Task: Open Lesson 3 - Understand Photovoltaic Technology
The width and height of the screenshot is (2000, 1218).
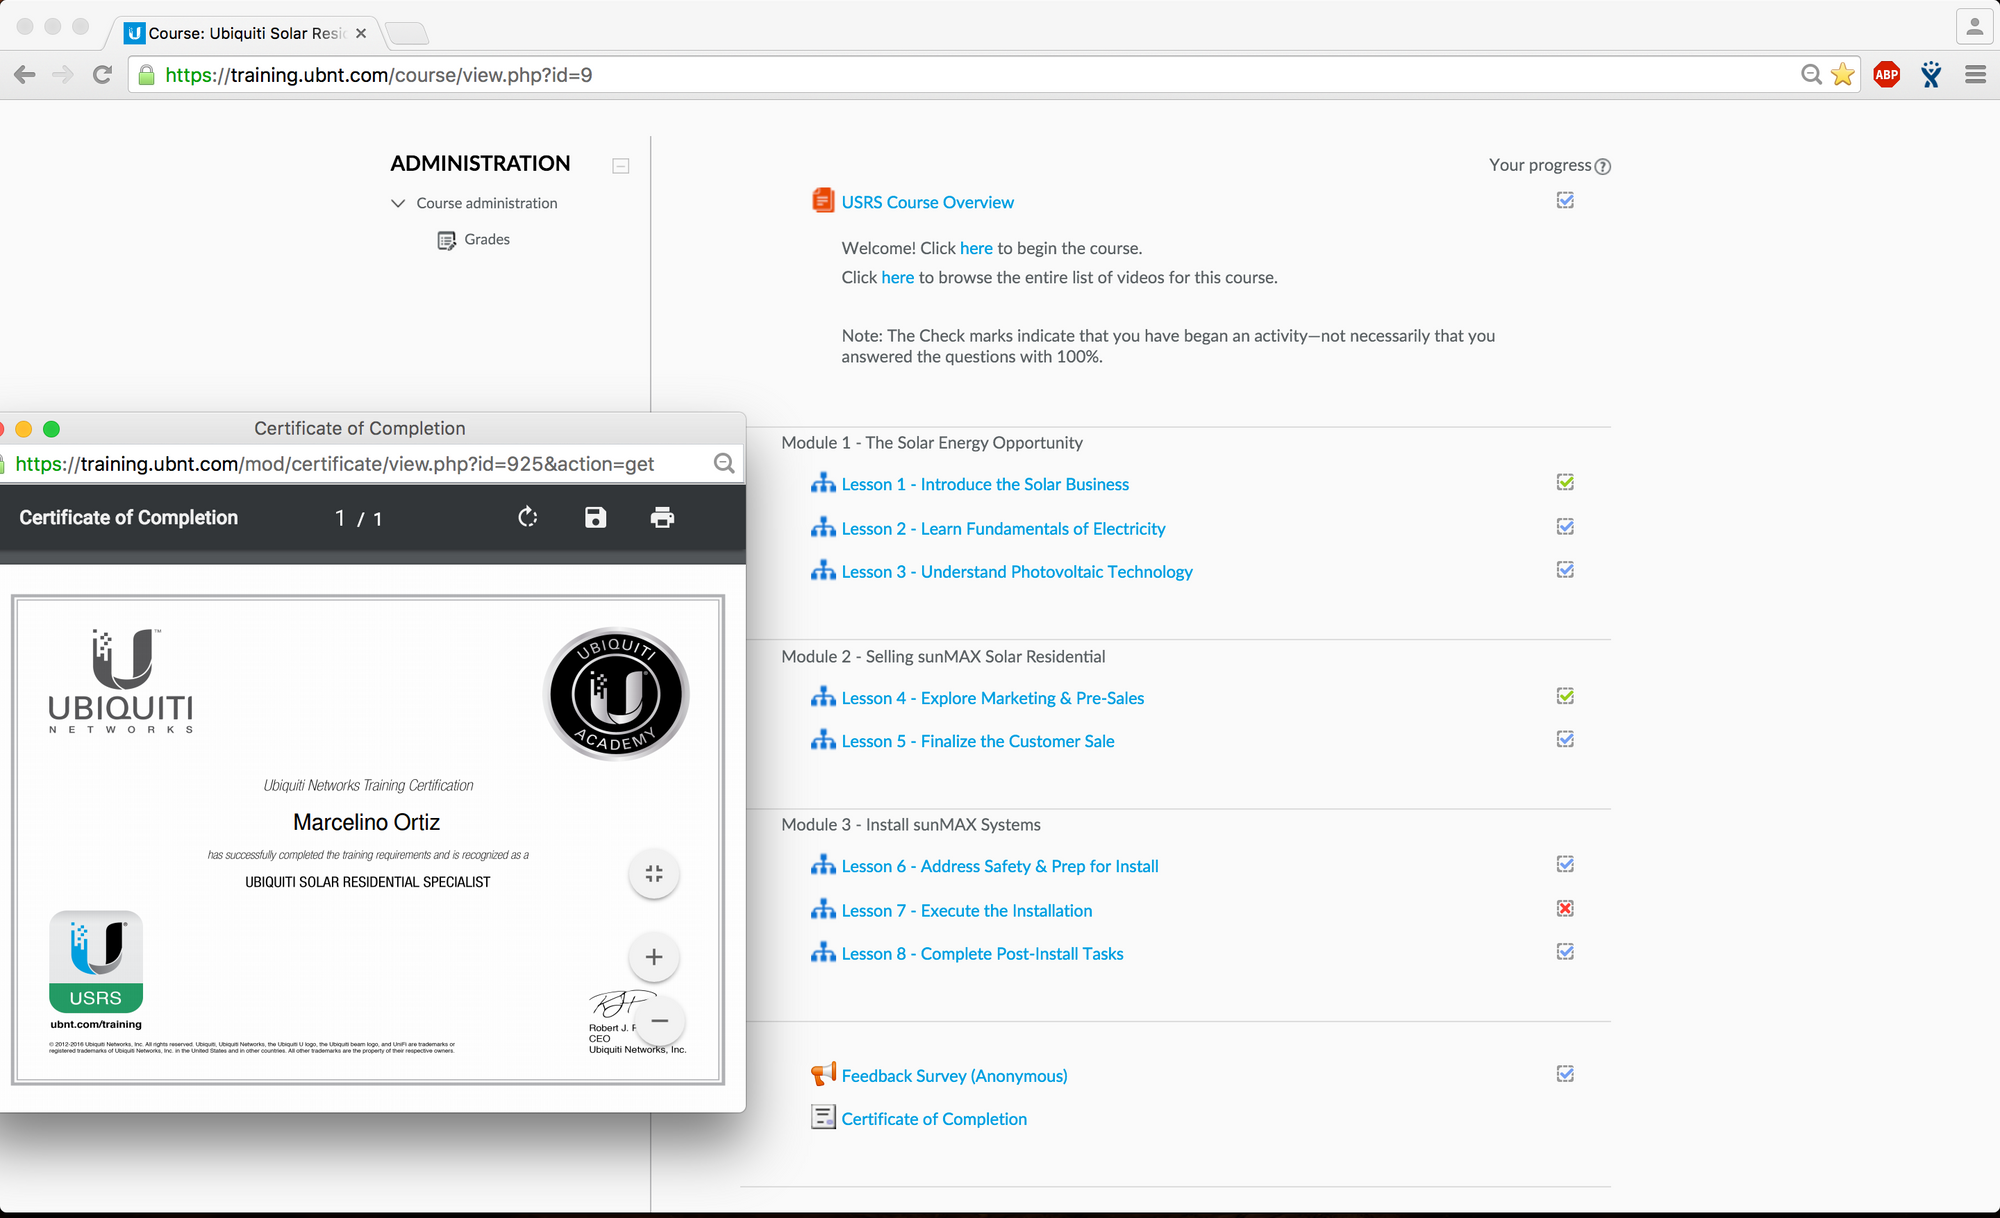Action: point(1017,572)
